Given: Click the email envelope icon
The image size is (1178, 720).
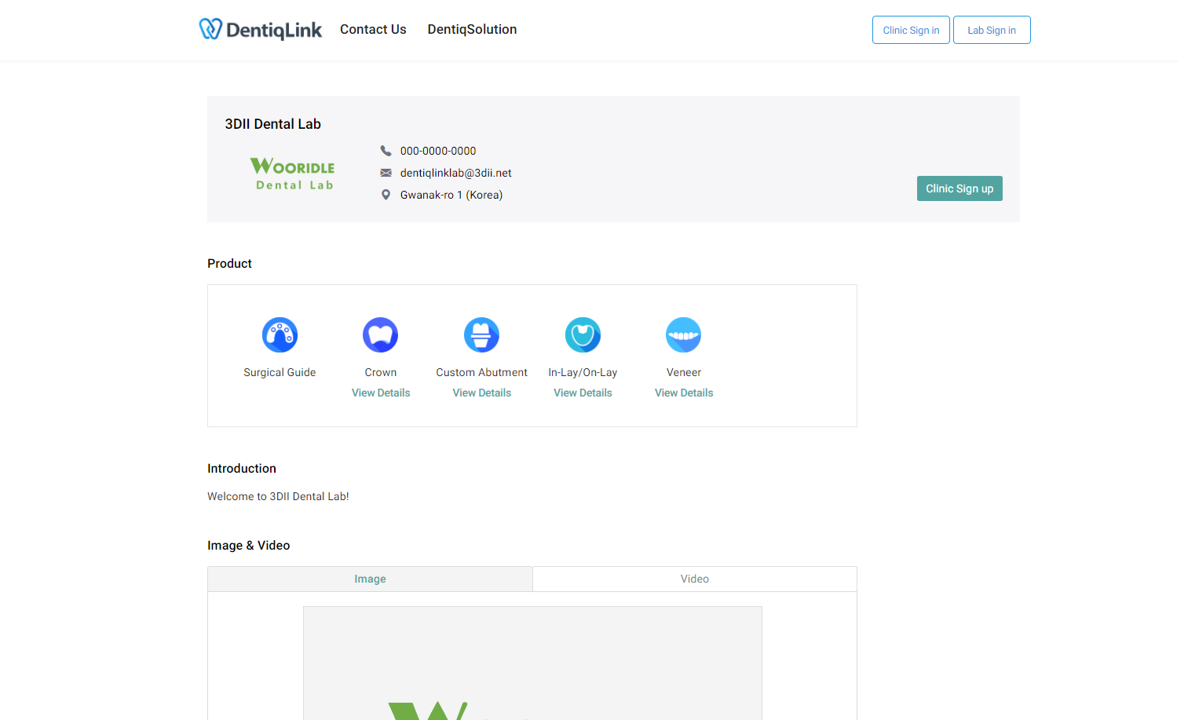Looking at the screenshot, I should [x=386, y=172].
